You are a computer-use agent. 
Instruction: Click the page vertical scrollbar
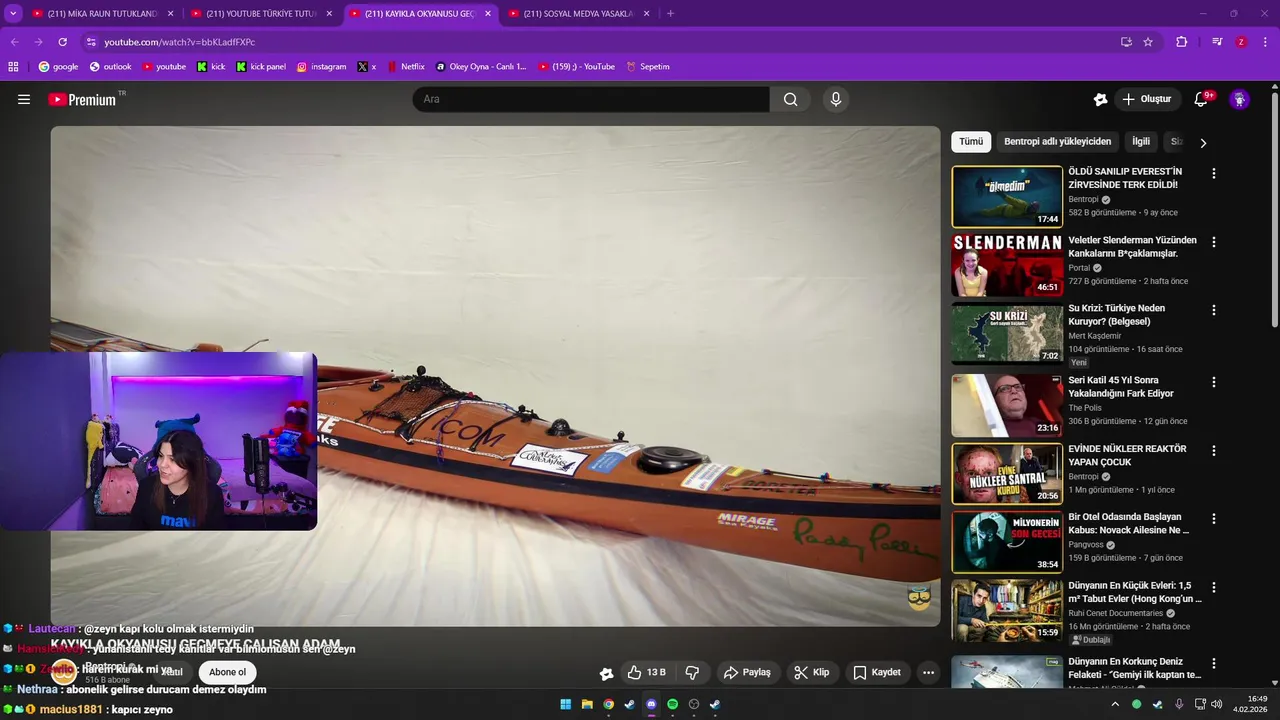pyautogui.click(x=1275, y=210)
